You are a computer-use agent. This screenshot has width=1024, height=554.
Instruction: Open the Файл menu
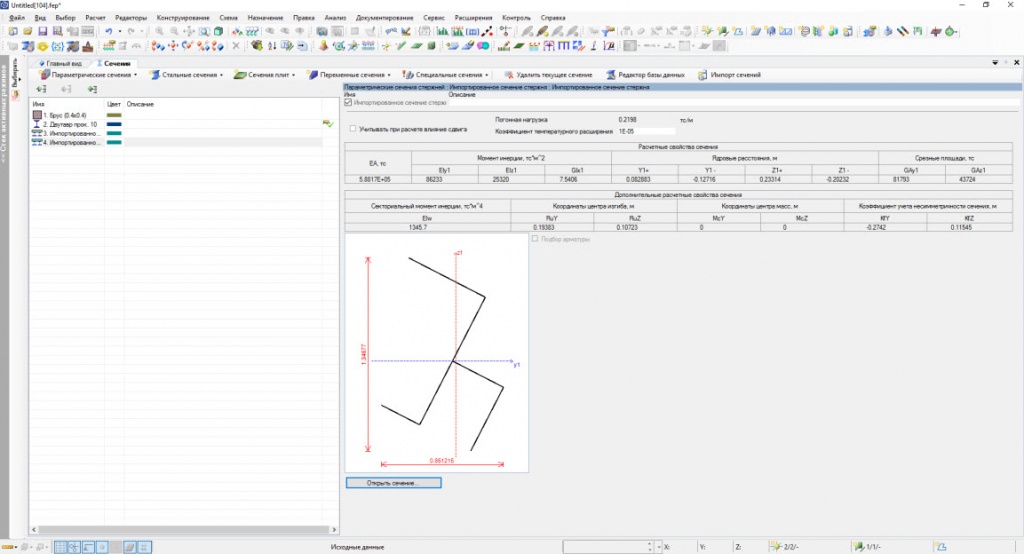point(17,18)
